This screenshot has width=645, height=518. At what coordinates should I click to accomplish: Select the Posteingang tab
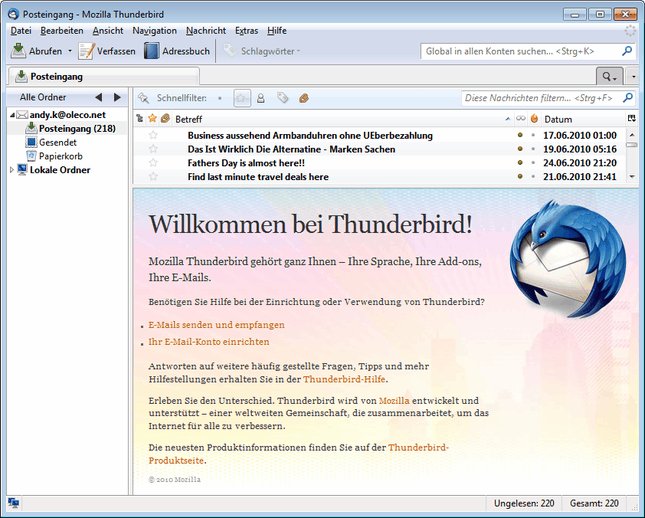tap(103, 77)
